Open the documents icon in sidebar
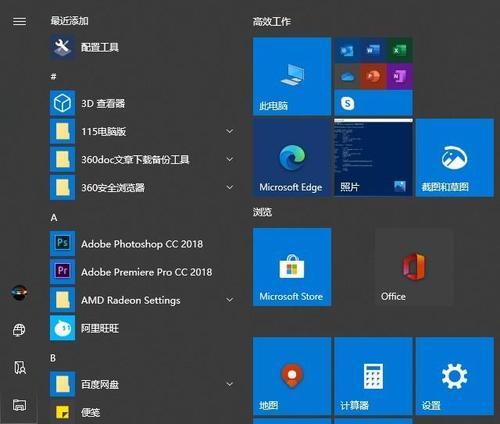This screenshot has height=424, width=500. tap(19, 368)
